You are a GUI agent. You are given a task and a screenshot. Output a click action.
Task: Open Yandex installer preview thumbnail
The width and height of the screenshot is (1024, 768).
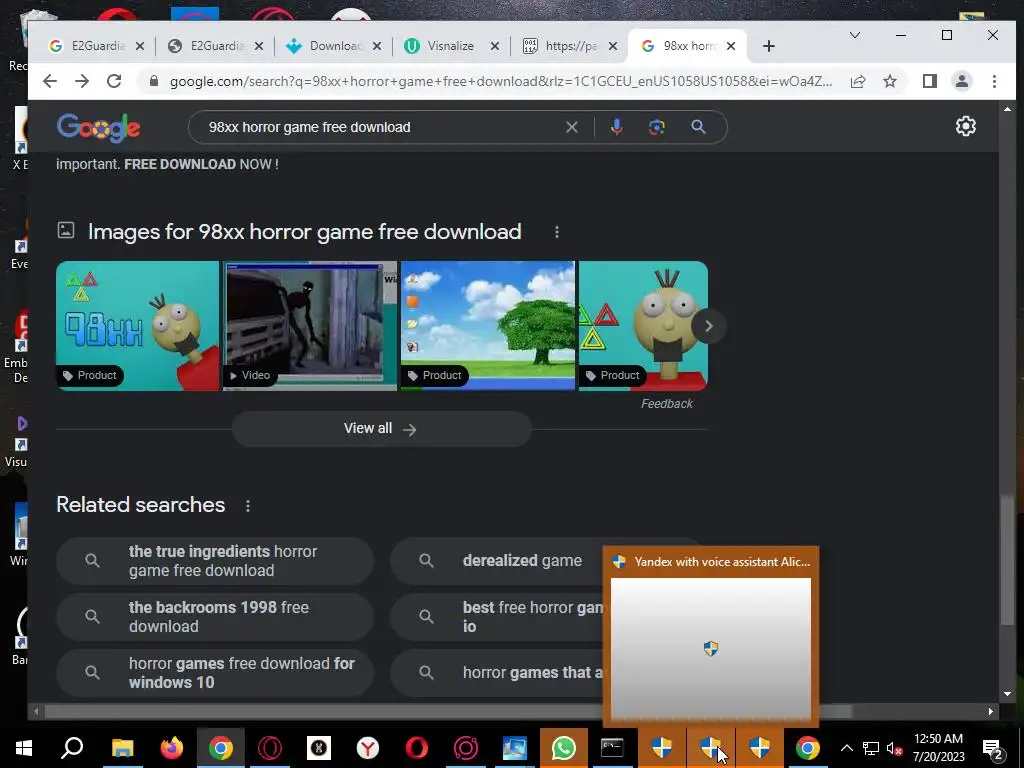[x=711, y=648]
